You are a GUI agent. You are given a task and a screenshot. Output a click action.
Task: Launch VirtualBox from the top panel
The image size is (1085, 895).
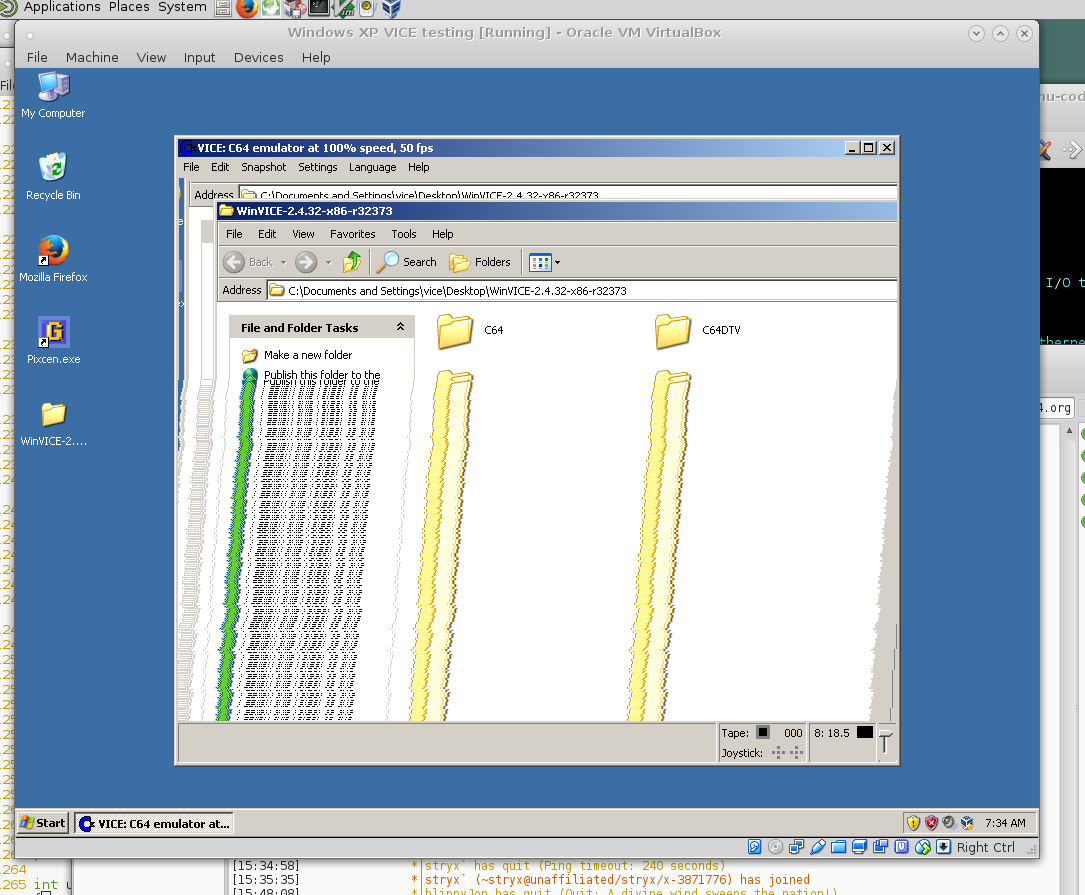click(x=391, y=8)
